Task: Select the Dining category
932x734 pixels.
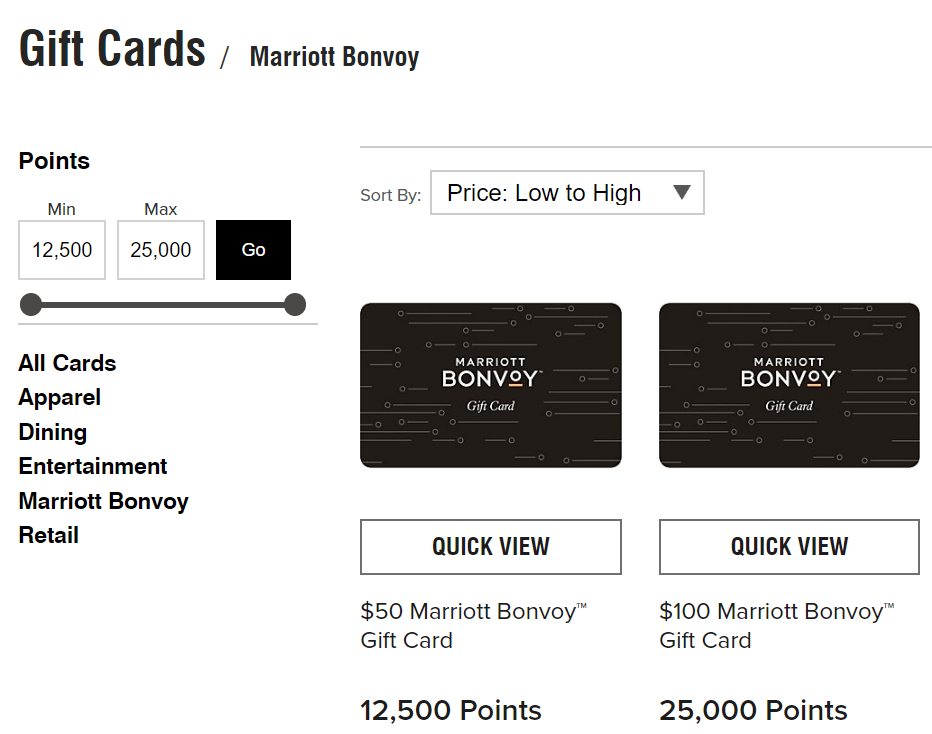Action: (x=53, y=432)
